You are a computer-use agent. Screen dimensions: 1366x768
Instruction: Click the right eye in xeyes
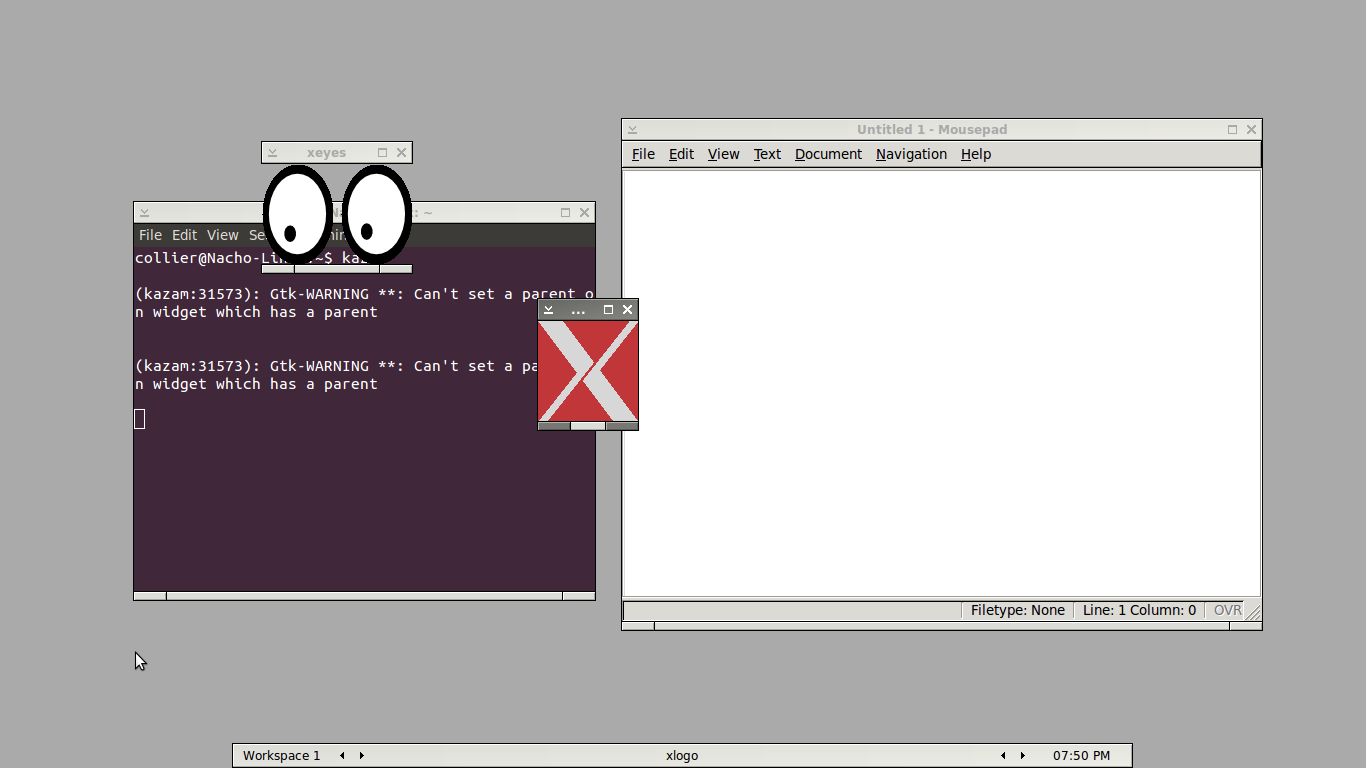(376, 214)
